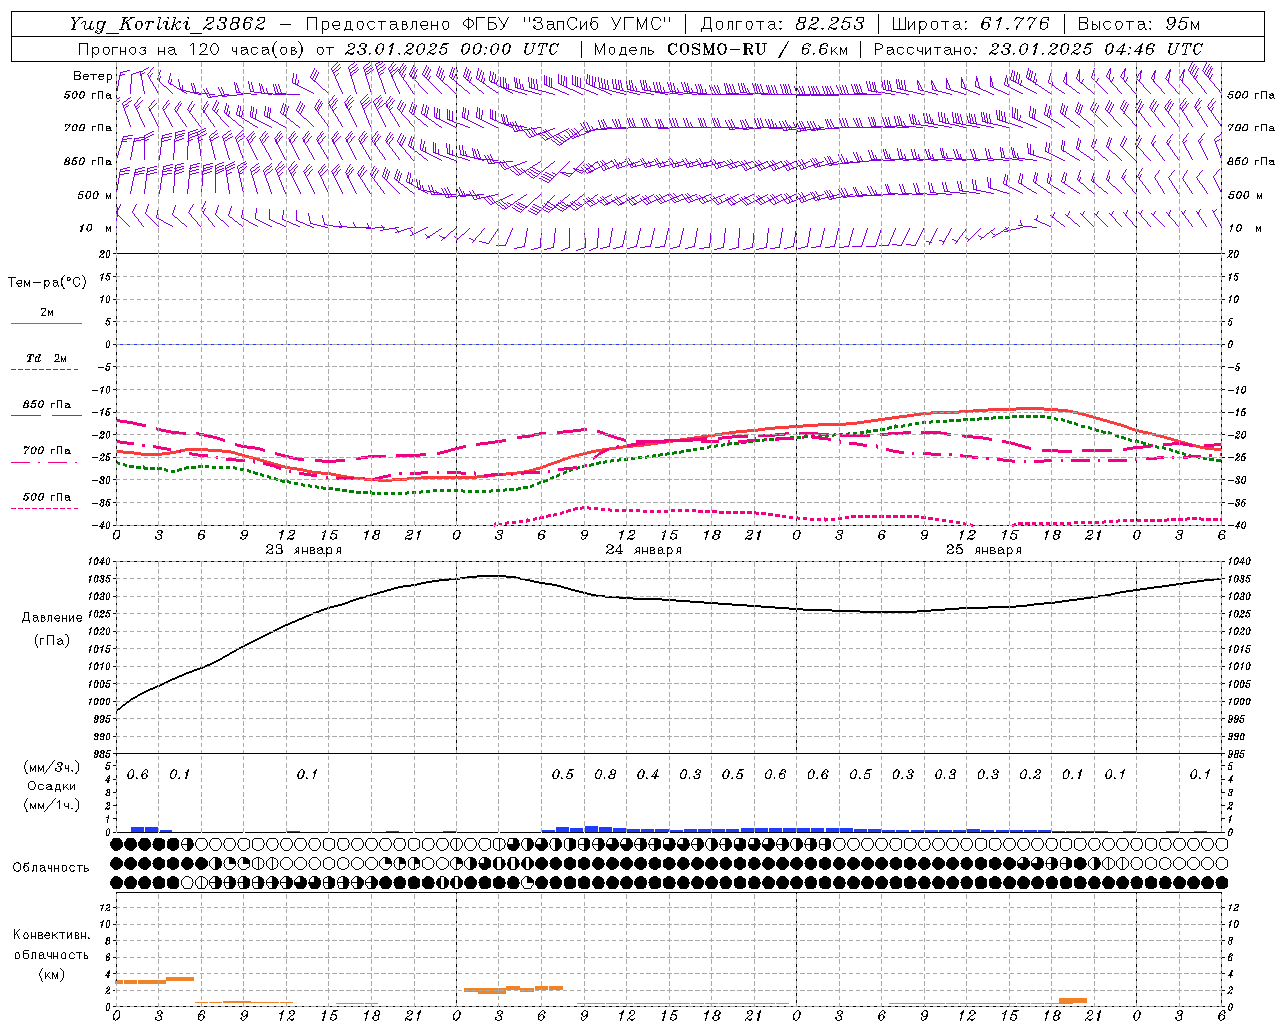The width and height of the screenshot is (1280, 1024).
Task: Click the Осадки precipitation label
Action: [50, 786]
